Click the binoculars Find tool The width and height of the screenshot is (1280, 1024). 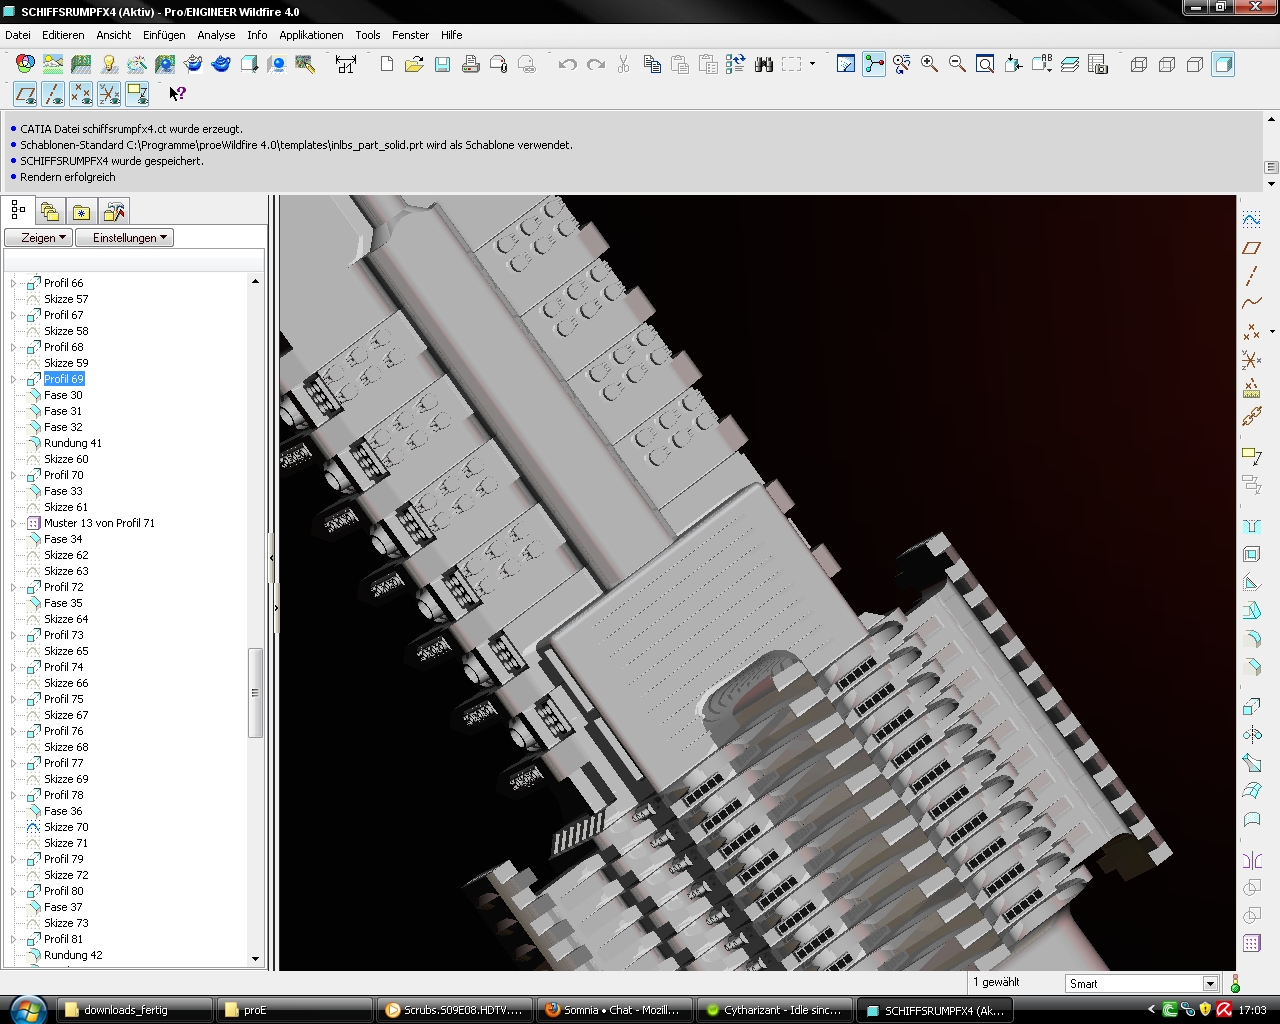coord(764,65)
